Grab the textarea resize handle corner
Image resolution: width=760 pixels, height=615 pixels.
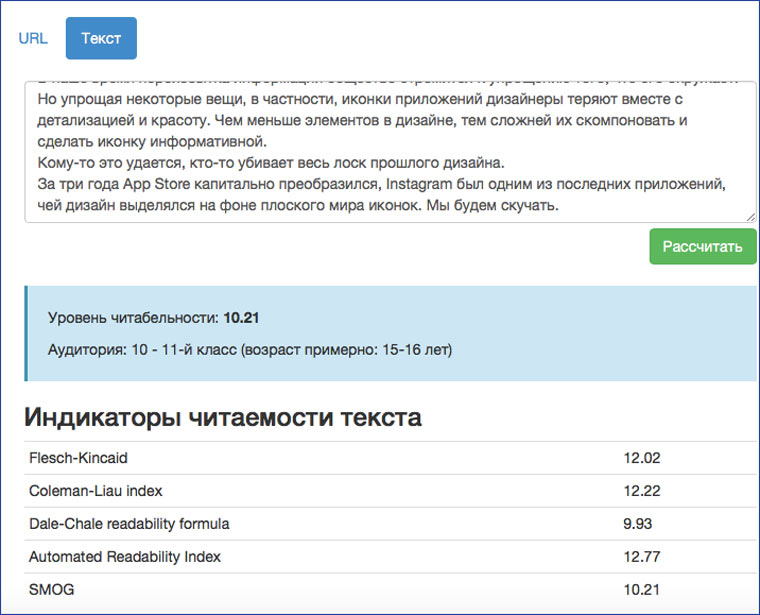[x=751, y=217]
